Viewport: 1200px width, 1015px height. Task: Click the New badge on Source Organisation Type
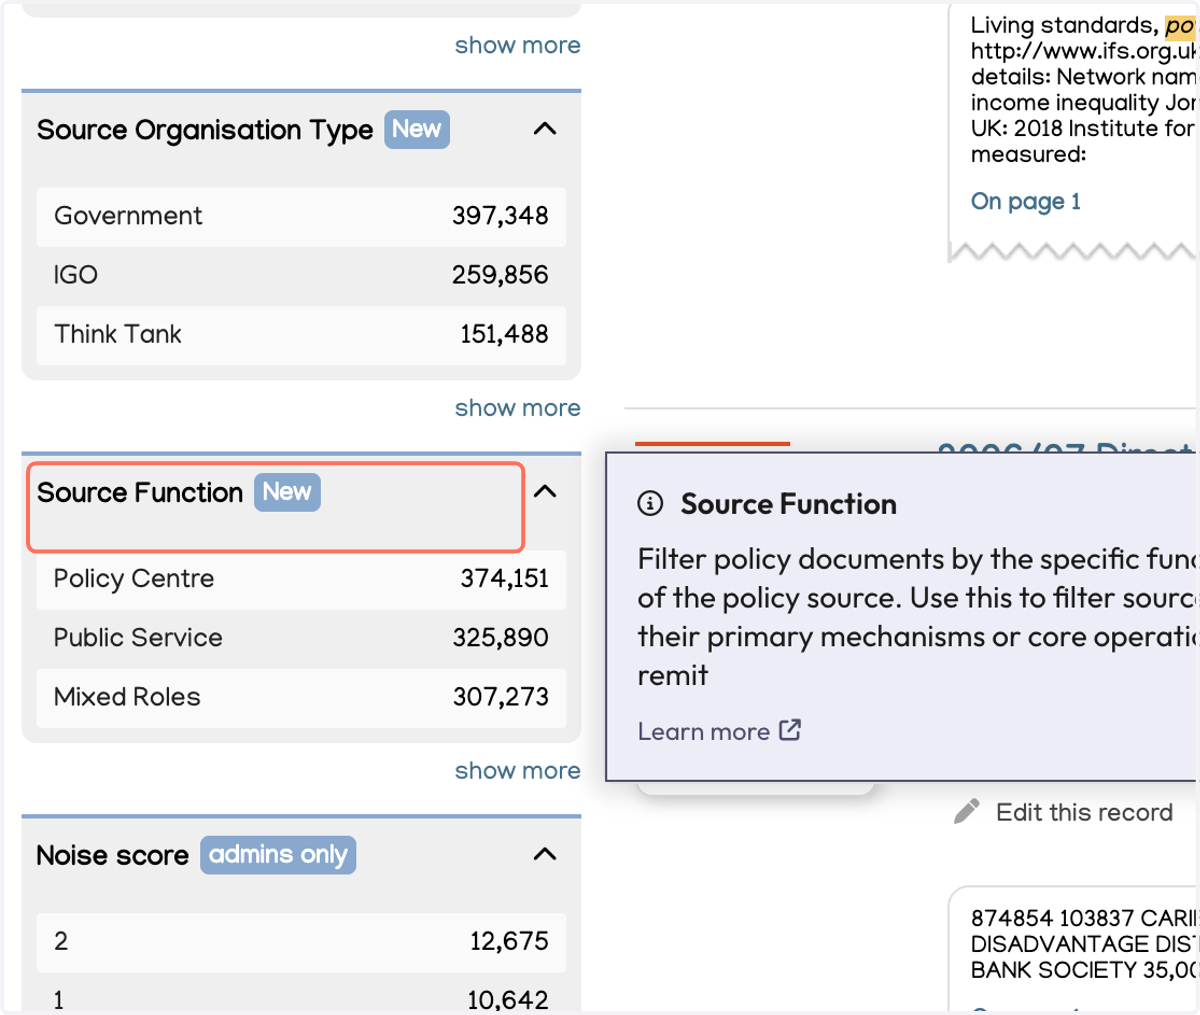pyautogui.click(x=417, y=129)
